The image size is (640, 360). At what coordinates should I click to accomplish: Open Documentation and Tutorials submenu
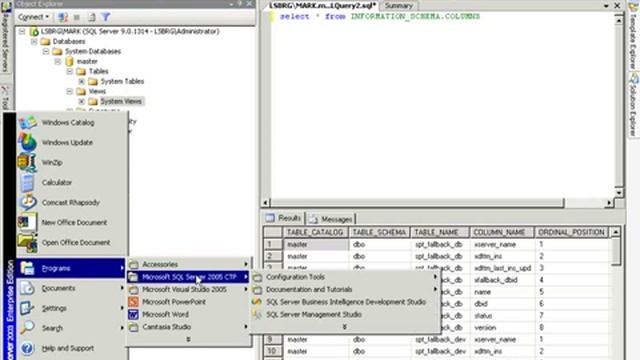click(x=345, y=289)
